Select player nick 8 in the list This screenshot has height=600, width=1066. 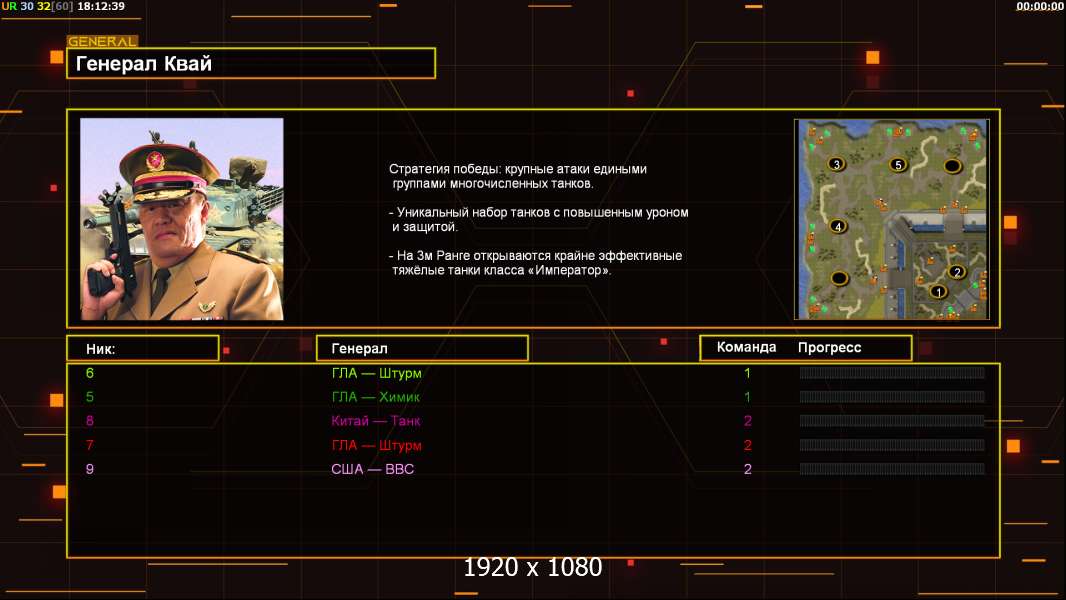(x=90, y=421)
